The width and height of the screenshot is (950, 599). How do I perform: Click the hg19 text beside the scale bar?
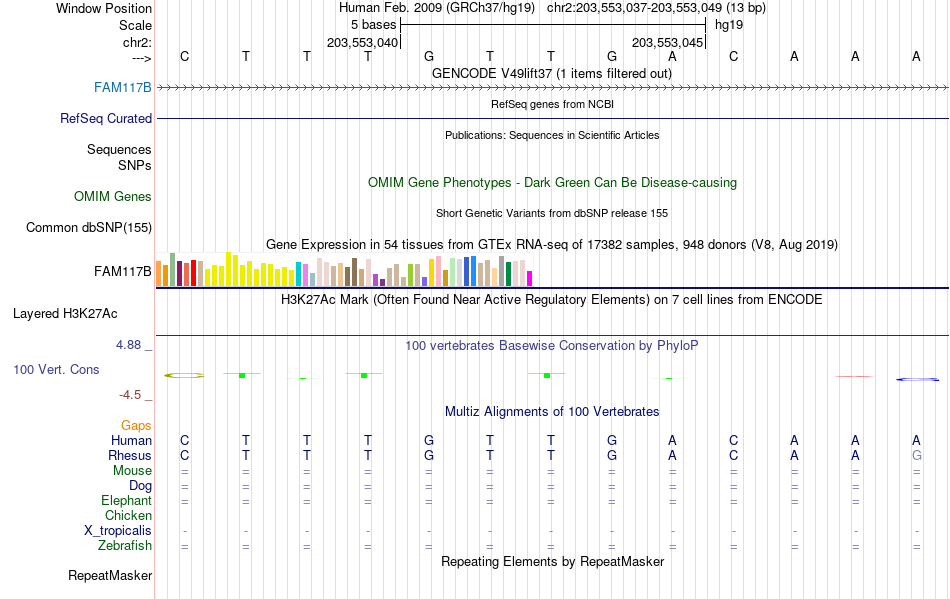click(x=729, y=25)
